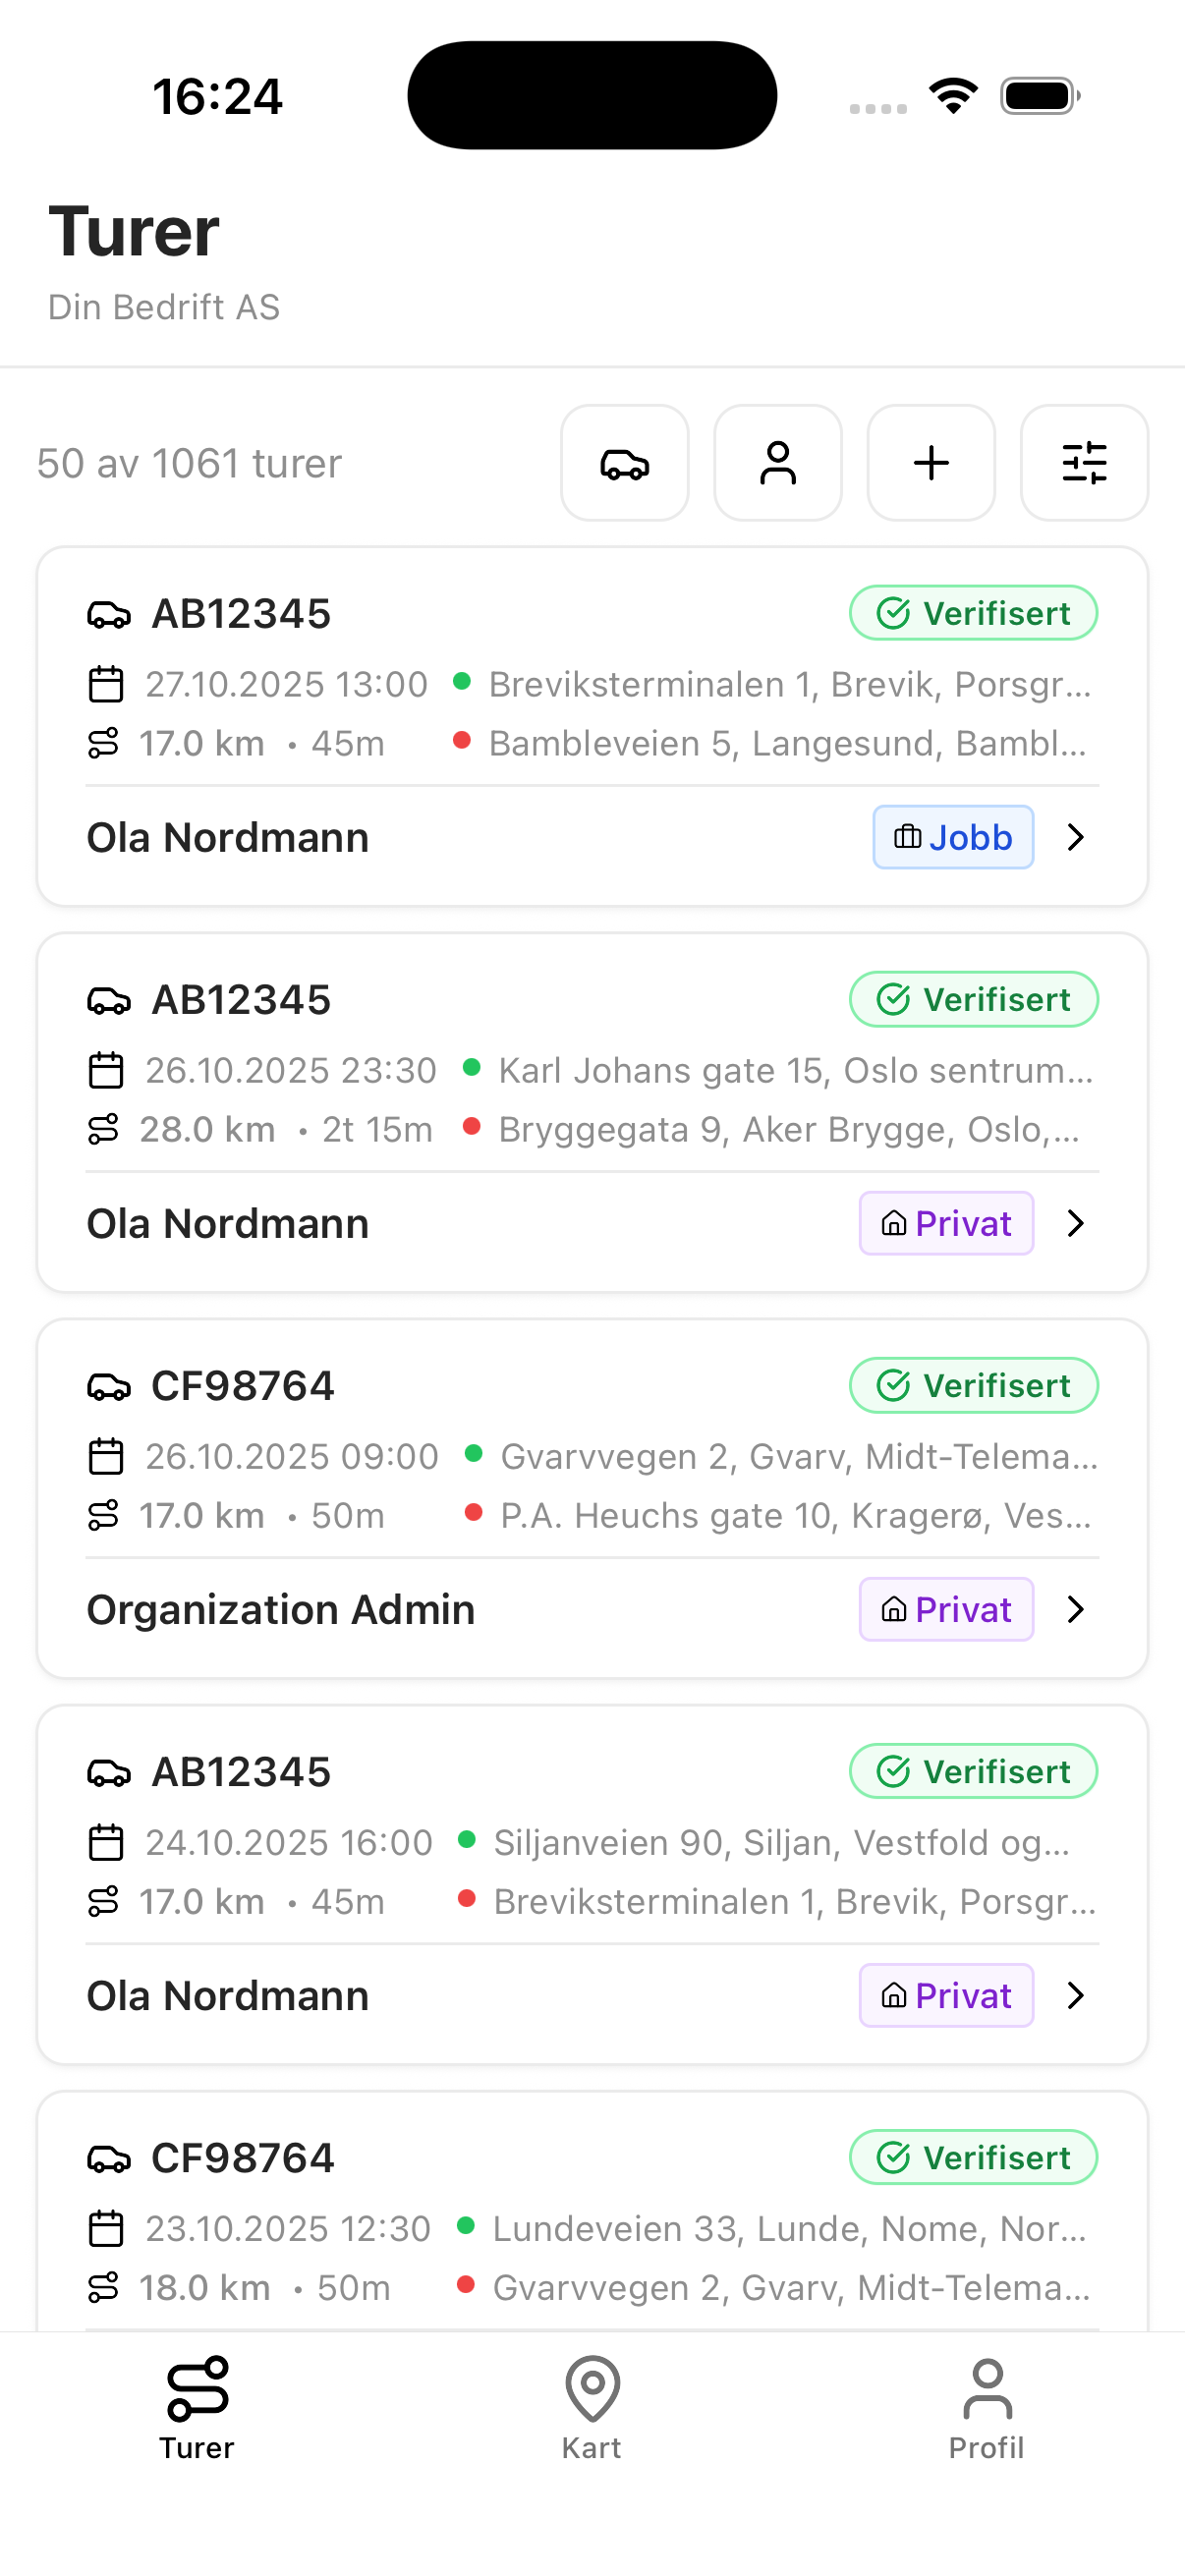The width and height of the screenshot is (1185, 2576).
Task: Tap Privat badge on Organization Admin trip
Action: 946,1609
